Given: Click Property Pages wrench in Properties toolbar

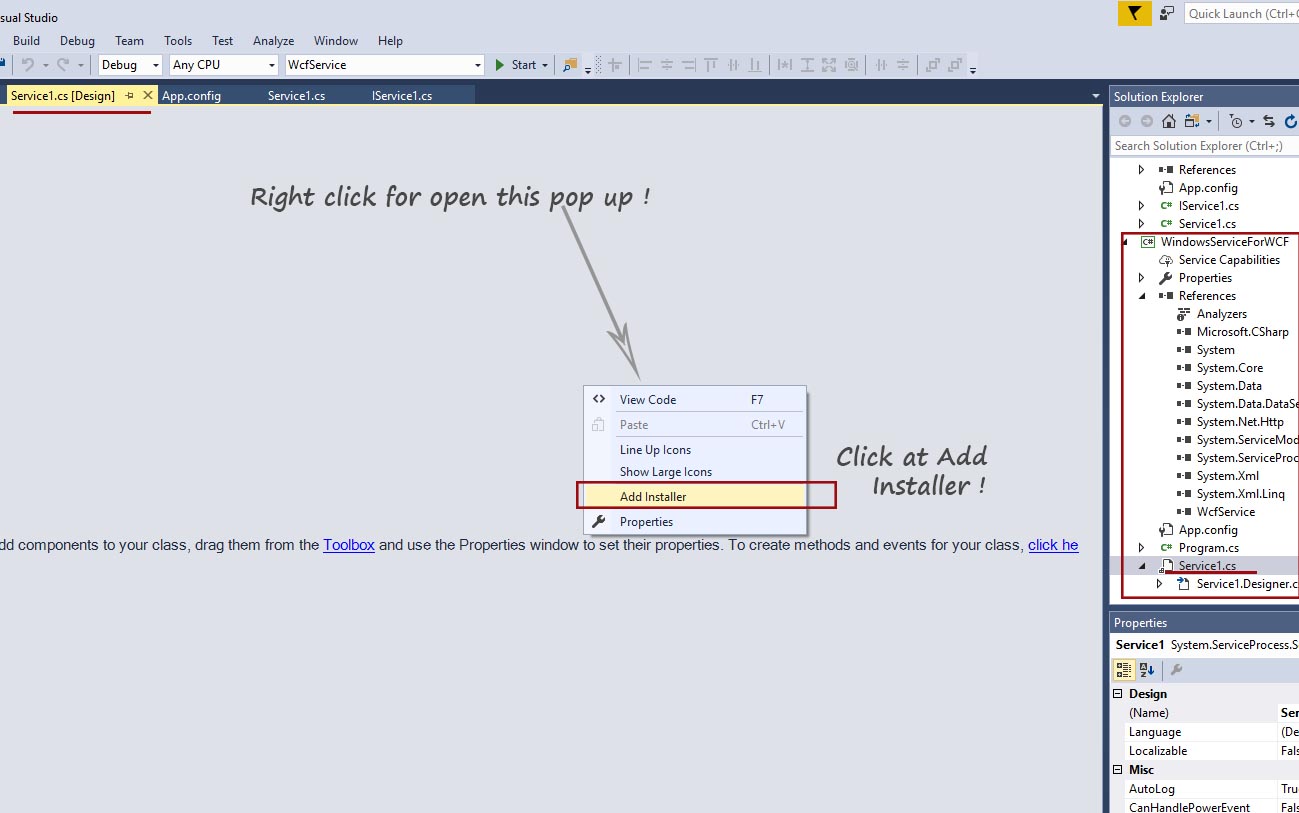Looking at the screenshot, I should pyautogui.click(x=1177, y=670).
